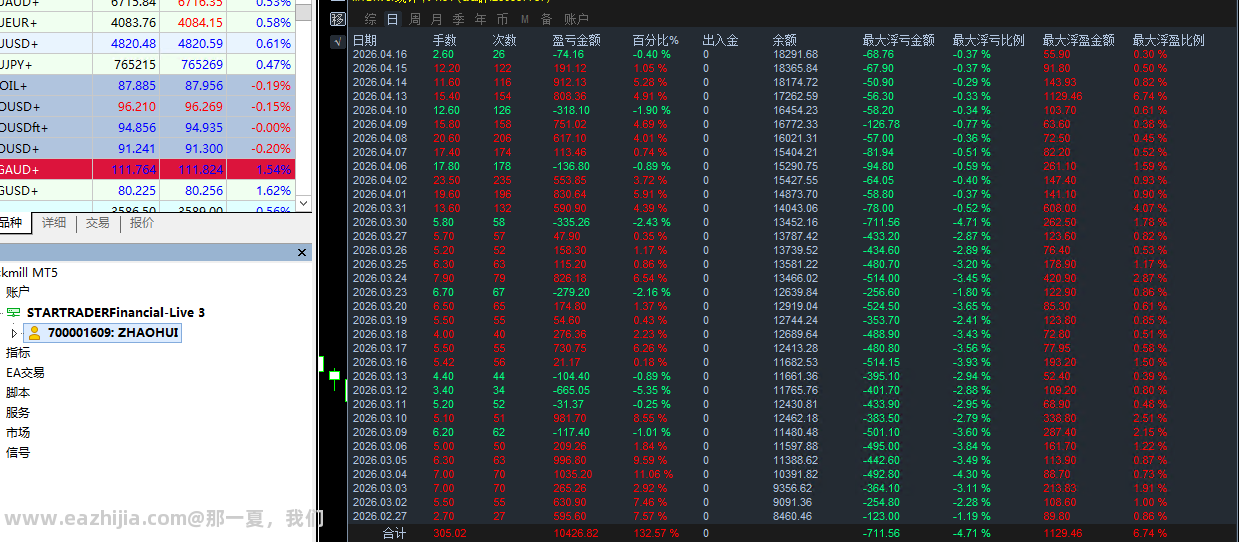Screen dimensions: 1239x542
Task: Click the 盈亏金额 column header
Action: [577, 41]
